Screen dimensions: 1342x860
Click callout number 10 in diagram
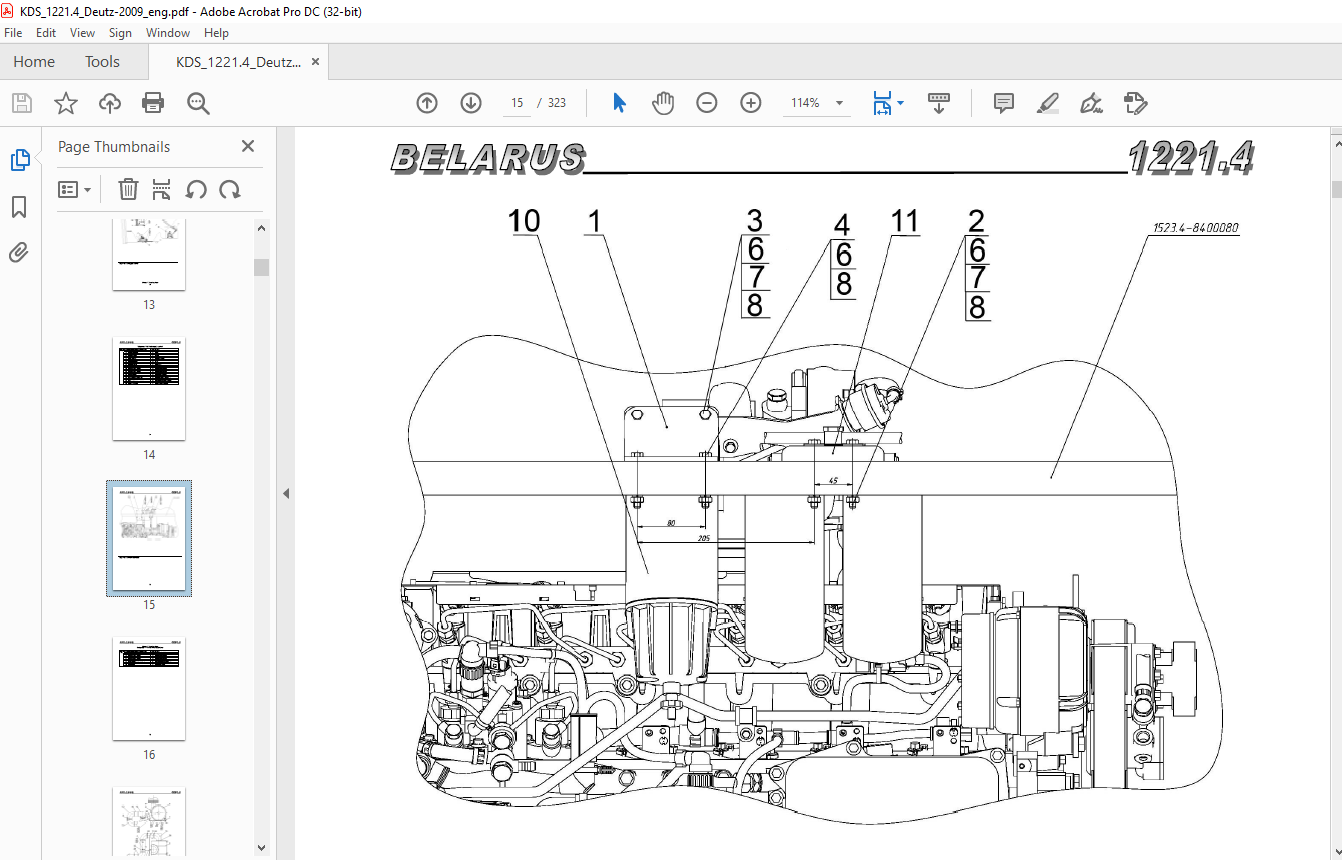tap(524, 221)
